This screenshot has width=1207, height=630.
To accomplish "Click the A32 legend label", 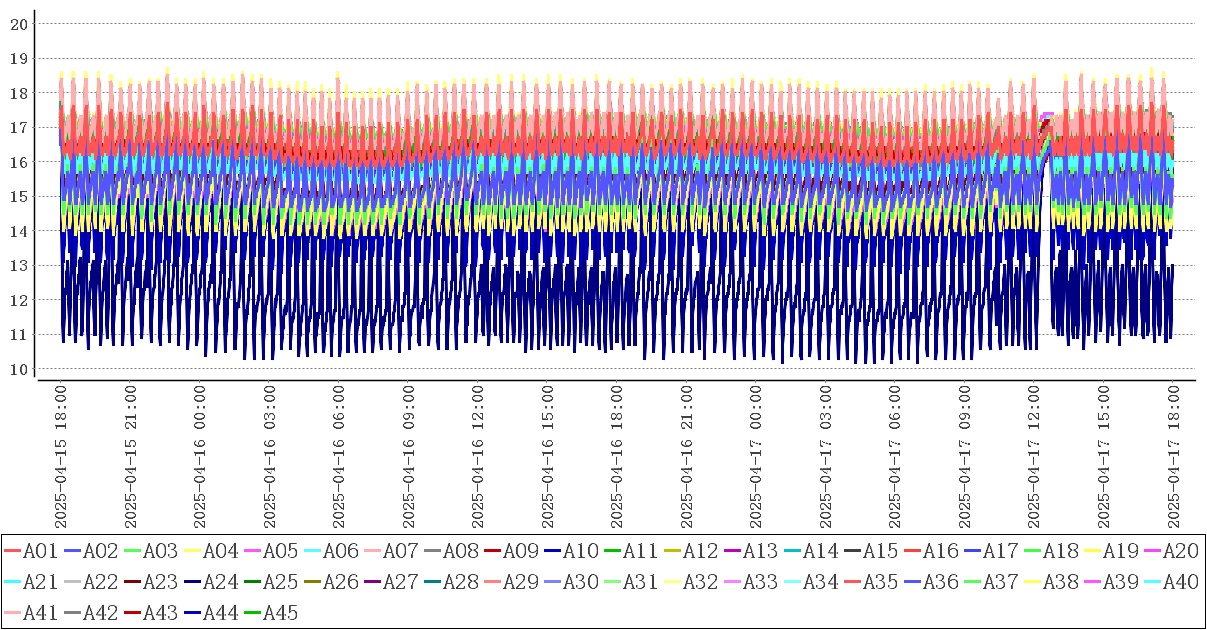I will pos(701,581).
